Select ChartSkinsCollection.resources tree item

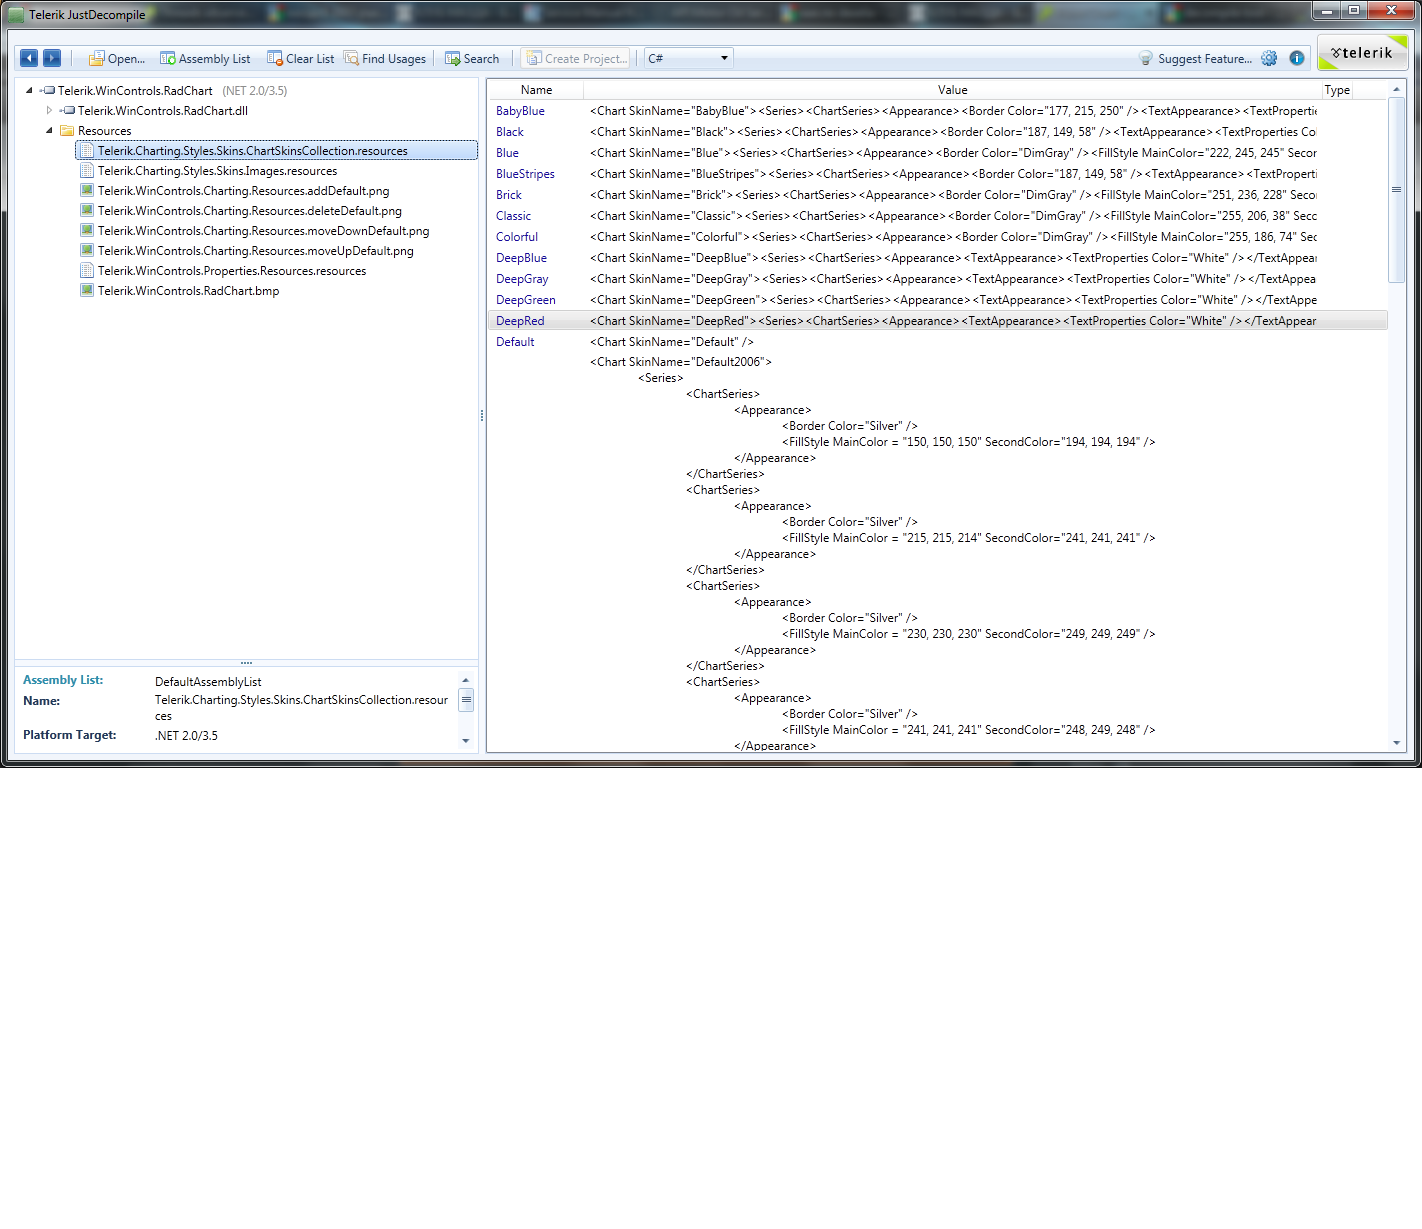pos(276,151)
